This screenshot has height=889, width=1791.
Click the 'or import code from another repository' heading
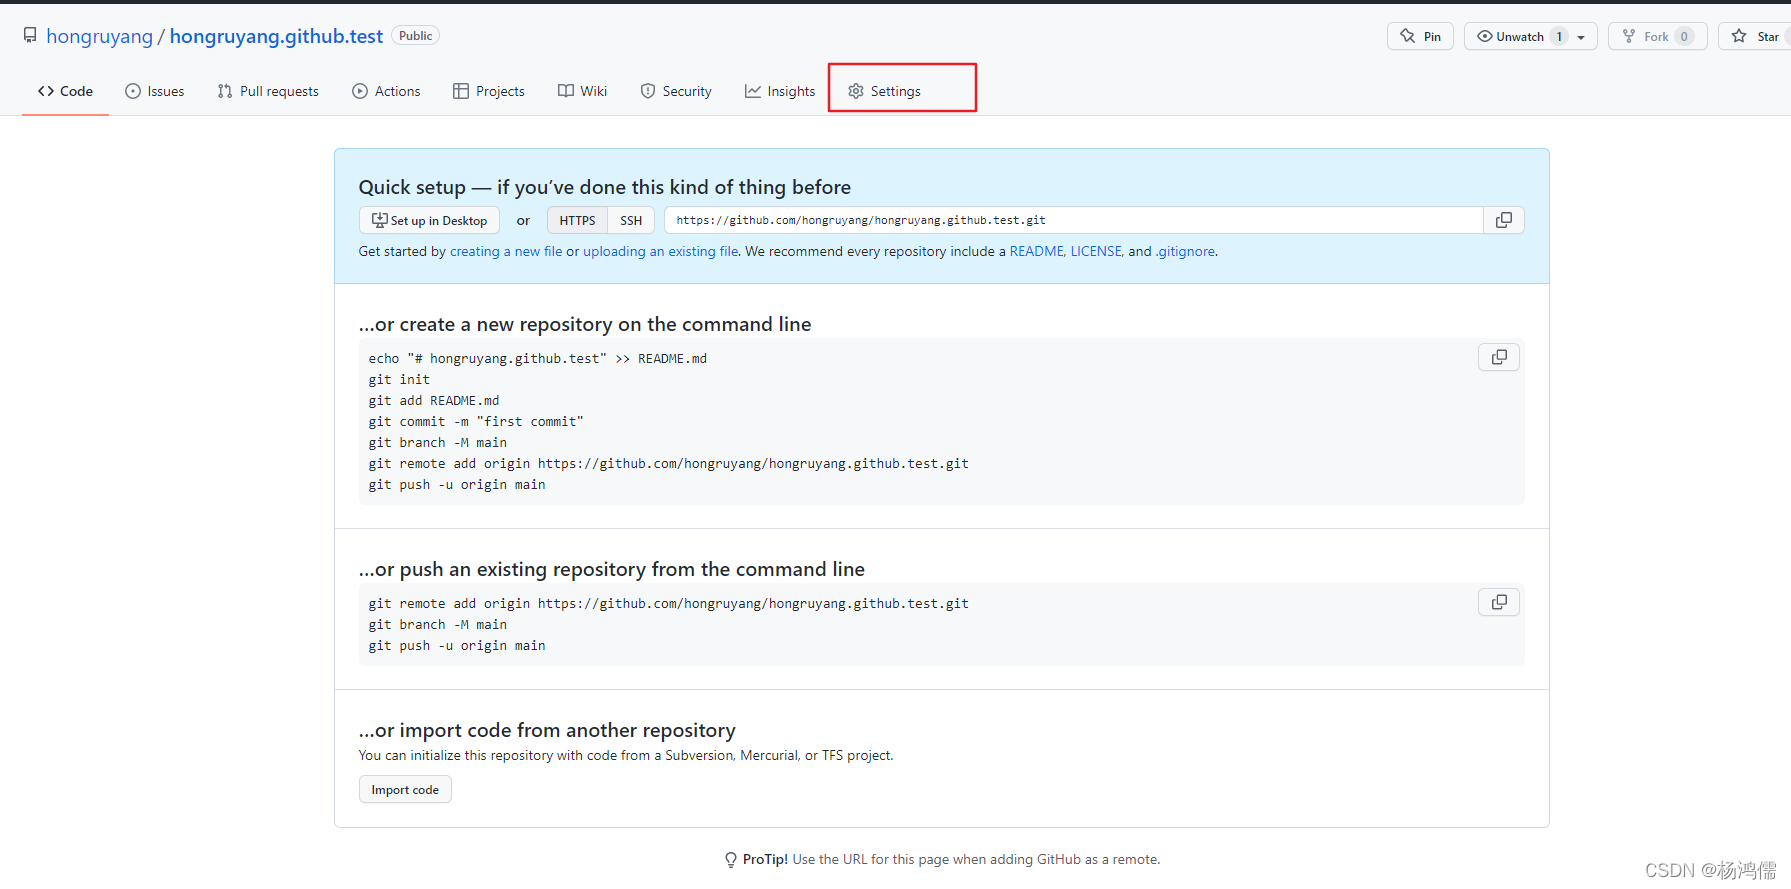pyautogui.click(x=547, y=730)
